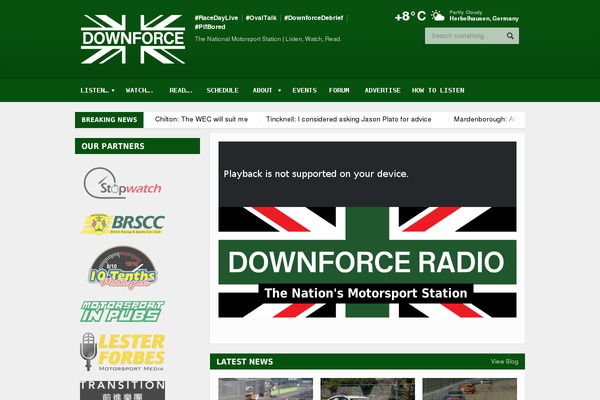600x400 pixels.
Task: Follow the #RaceDayLive hashtag link
Action: pos(216,18)
